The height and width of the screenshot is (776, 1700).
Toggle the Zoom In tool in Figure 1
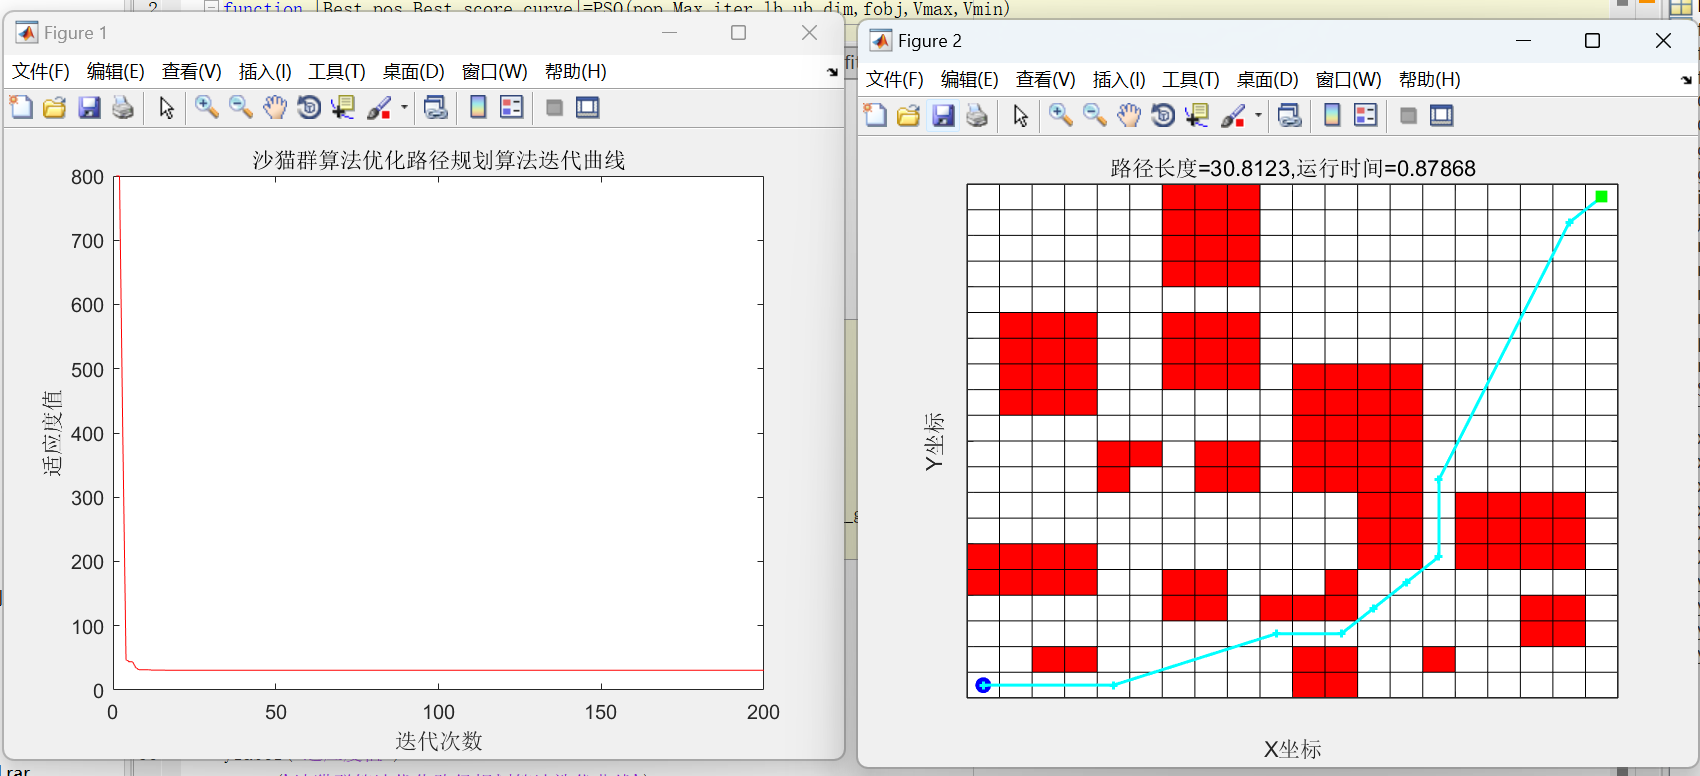pyautogui.click(x=207, y=108)
